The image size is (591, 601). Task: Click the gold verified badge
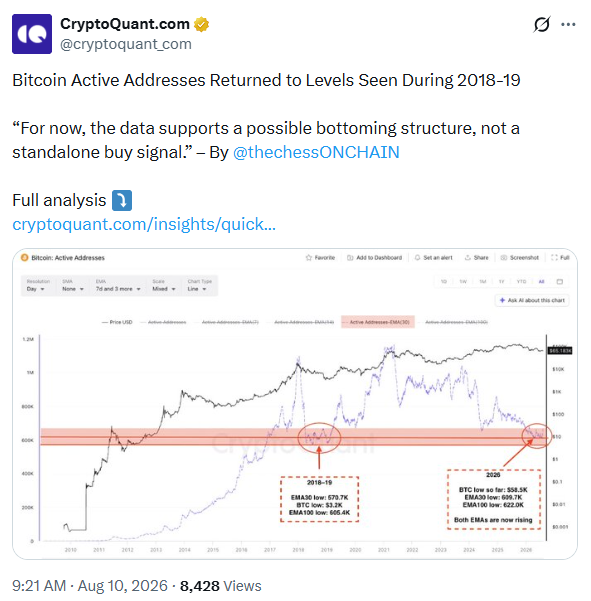[x=201, y=24]
